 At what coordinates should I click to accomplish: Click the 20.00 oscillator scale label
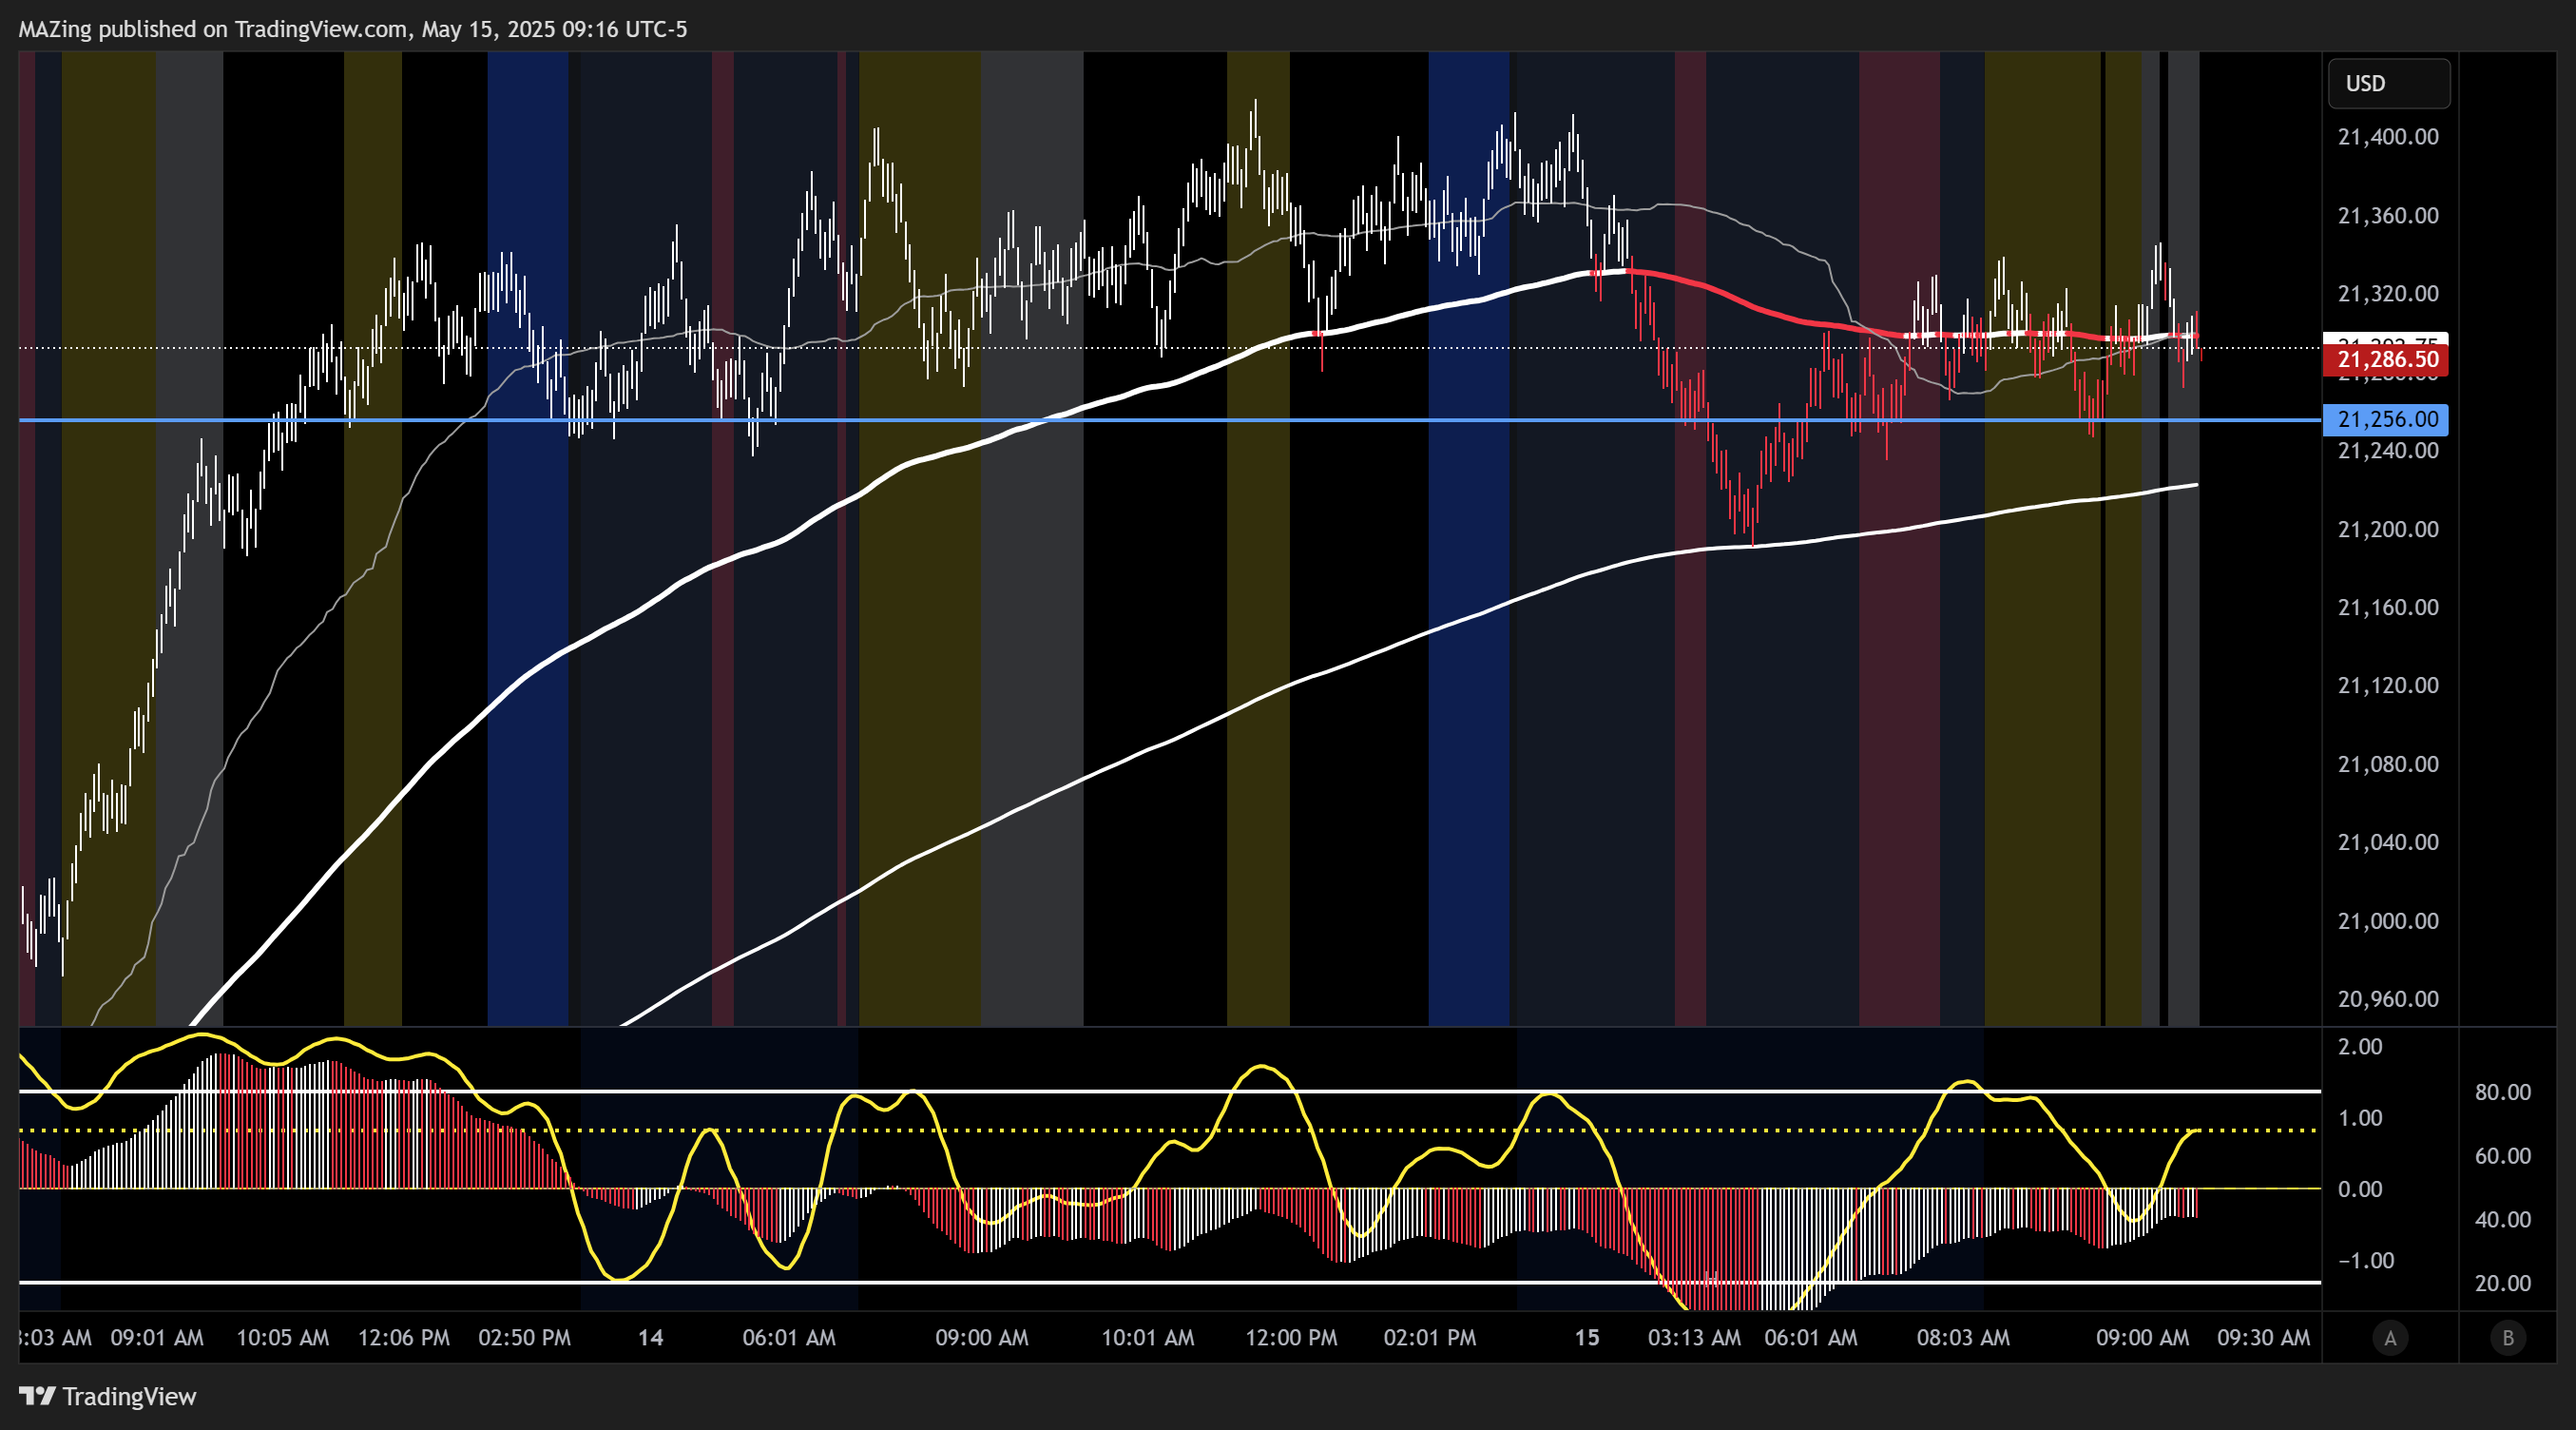pyautogui.click(x=2503, y=1283)
